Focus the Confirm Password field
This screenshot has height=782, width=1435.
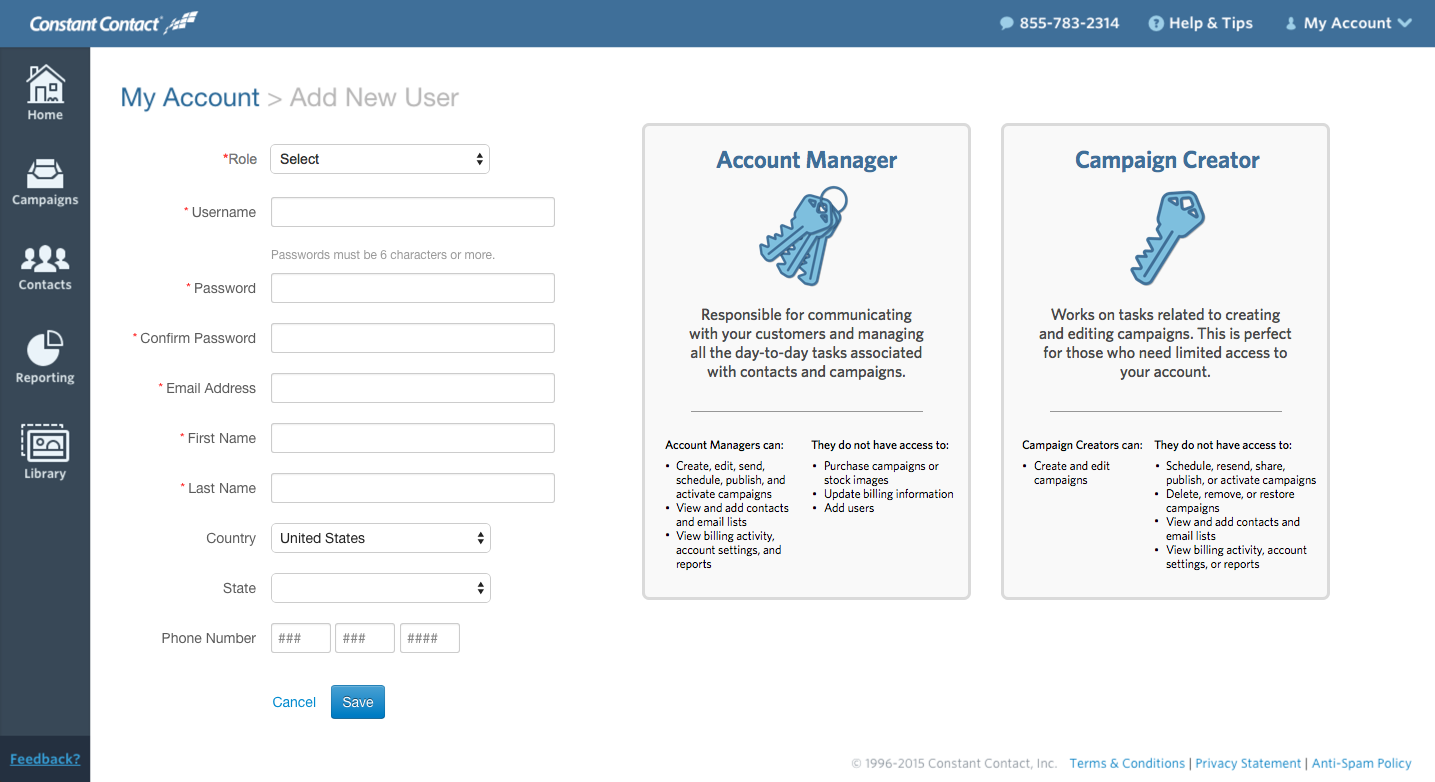tap(413, 338)
